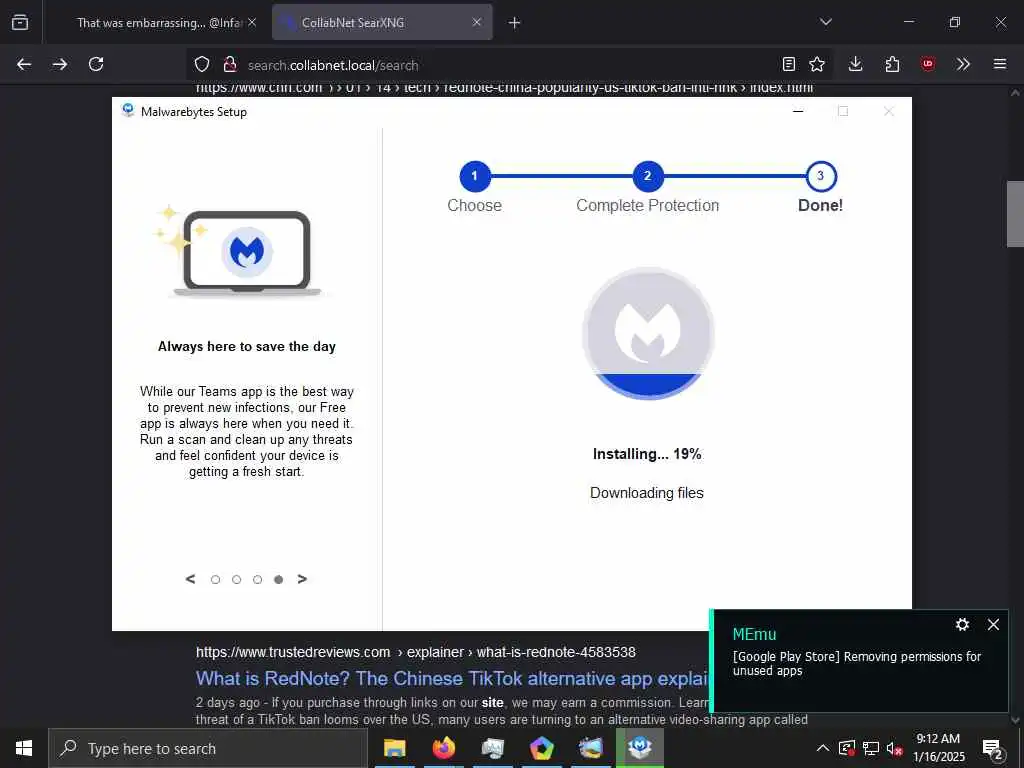Show hidden system tray icons
Image resolution: width=1024 pixels, height=768 pixels.
coord(823,748)
